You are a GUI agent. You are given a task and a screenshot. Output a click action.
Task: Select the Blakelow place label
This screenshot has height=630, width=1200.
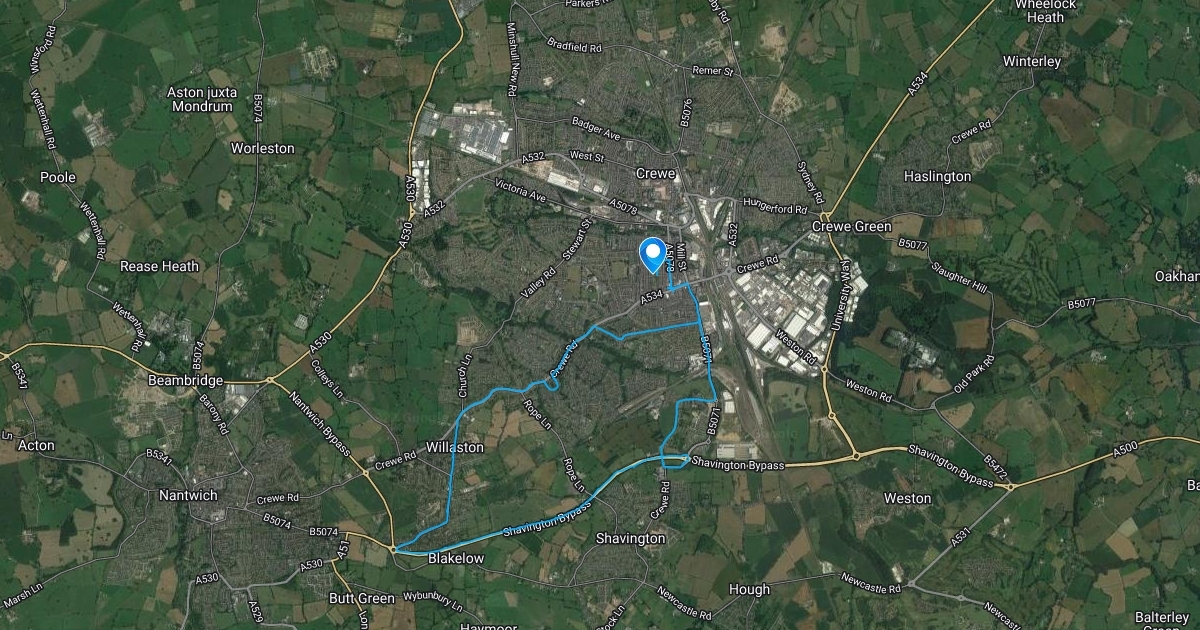pyautogui.click(x=456, y=558)
